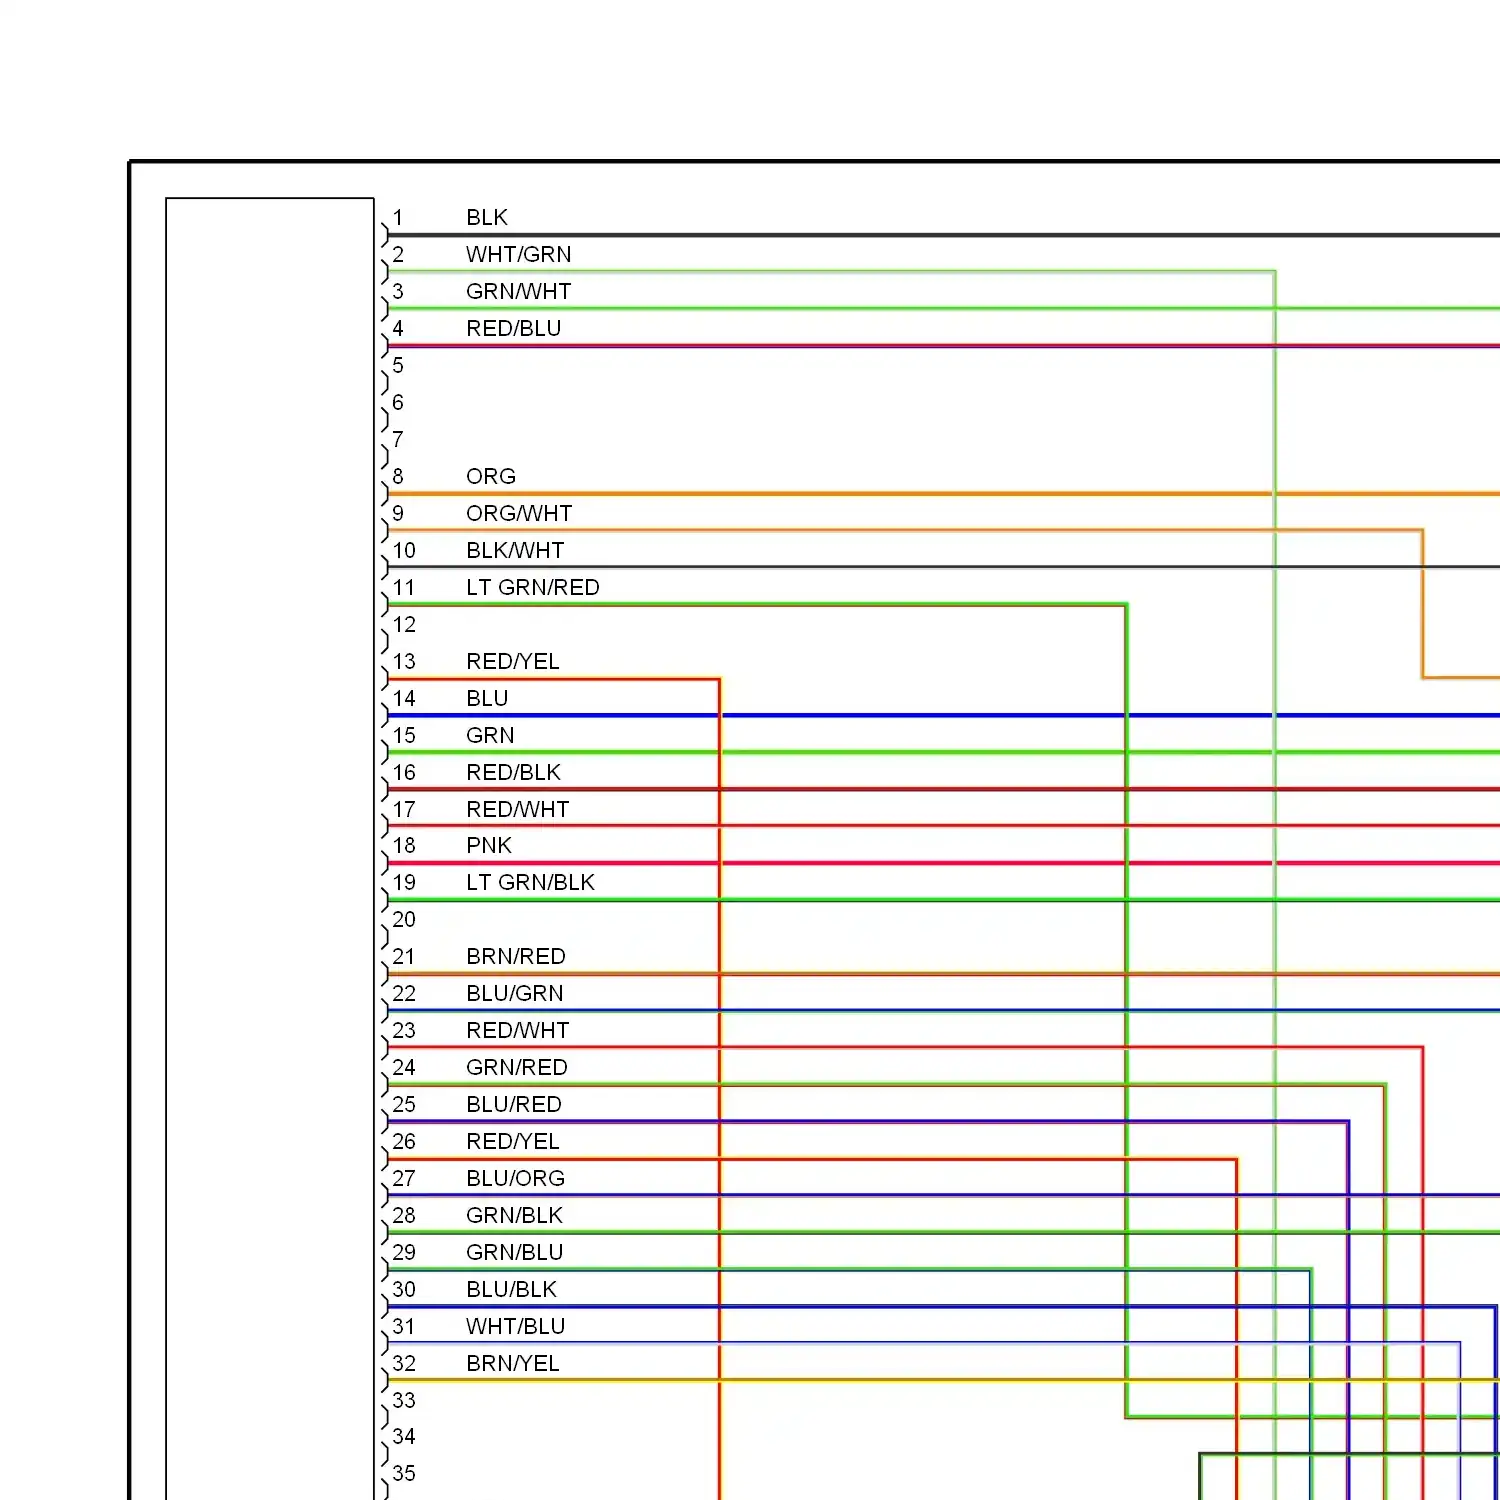Click the BLU label at pin 14
The width and height of the screenshot is (1500, 1500).
pos(486,698)
